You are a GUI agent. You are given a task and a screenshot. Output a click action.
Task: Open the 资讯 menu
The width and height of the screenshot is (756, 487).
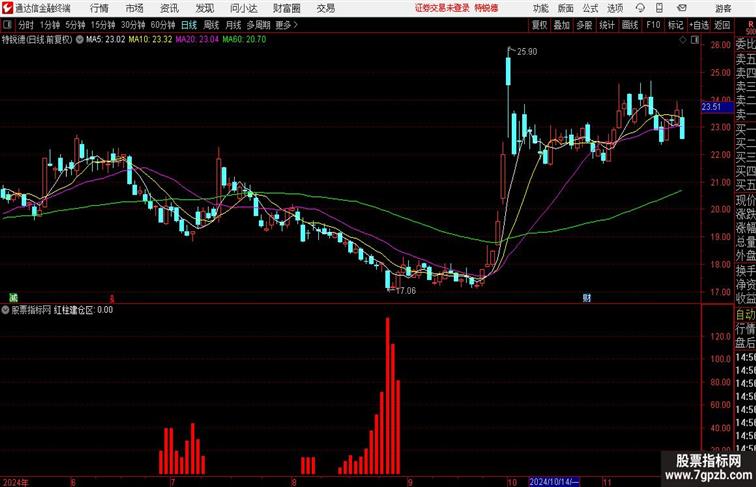coord(169,8)
